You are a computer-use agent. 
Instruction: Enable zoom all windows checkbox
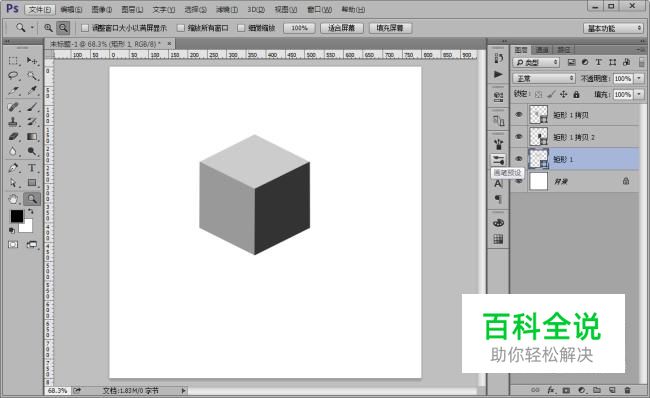(x=181, y=28)
